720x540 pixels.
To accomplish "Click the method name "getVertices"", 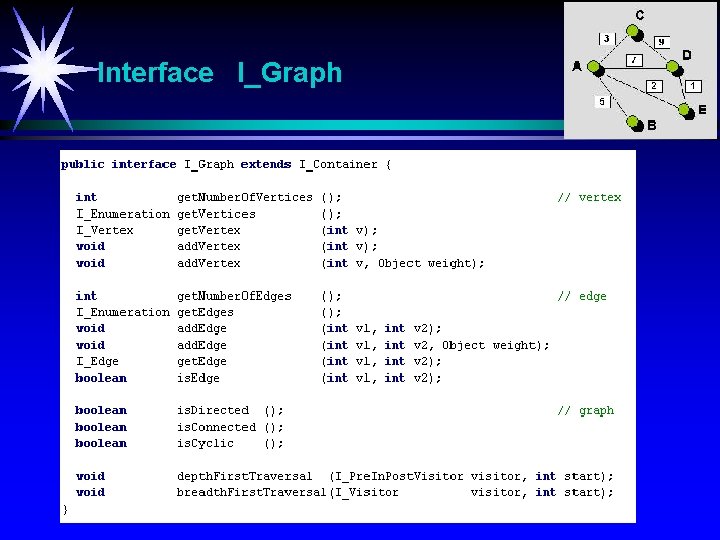I will (x=216, y=214).
